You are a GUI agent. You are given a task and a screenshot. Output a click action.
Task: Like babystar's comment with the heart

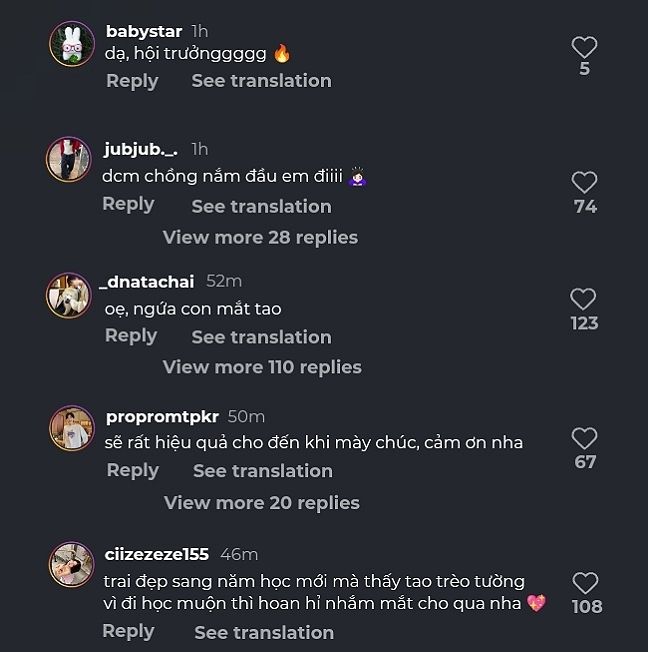584,47
